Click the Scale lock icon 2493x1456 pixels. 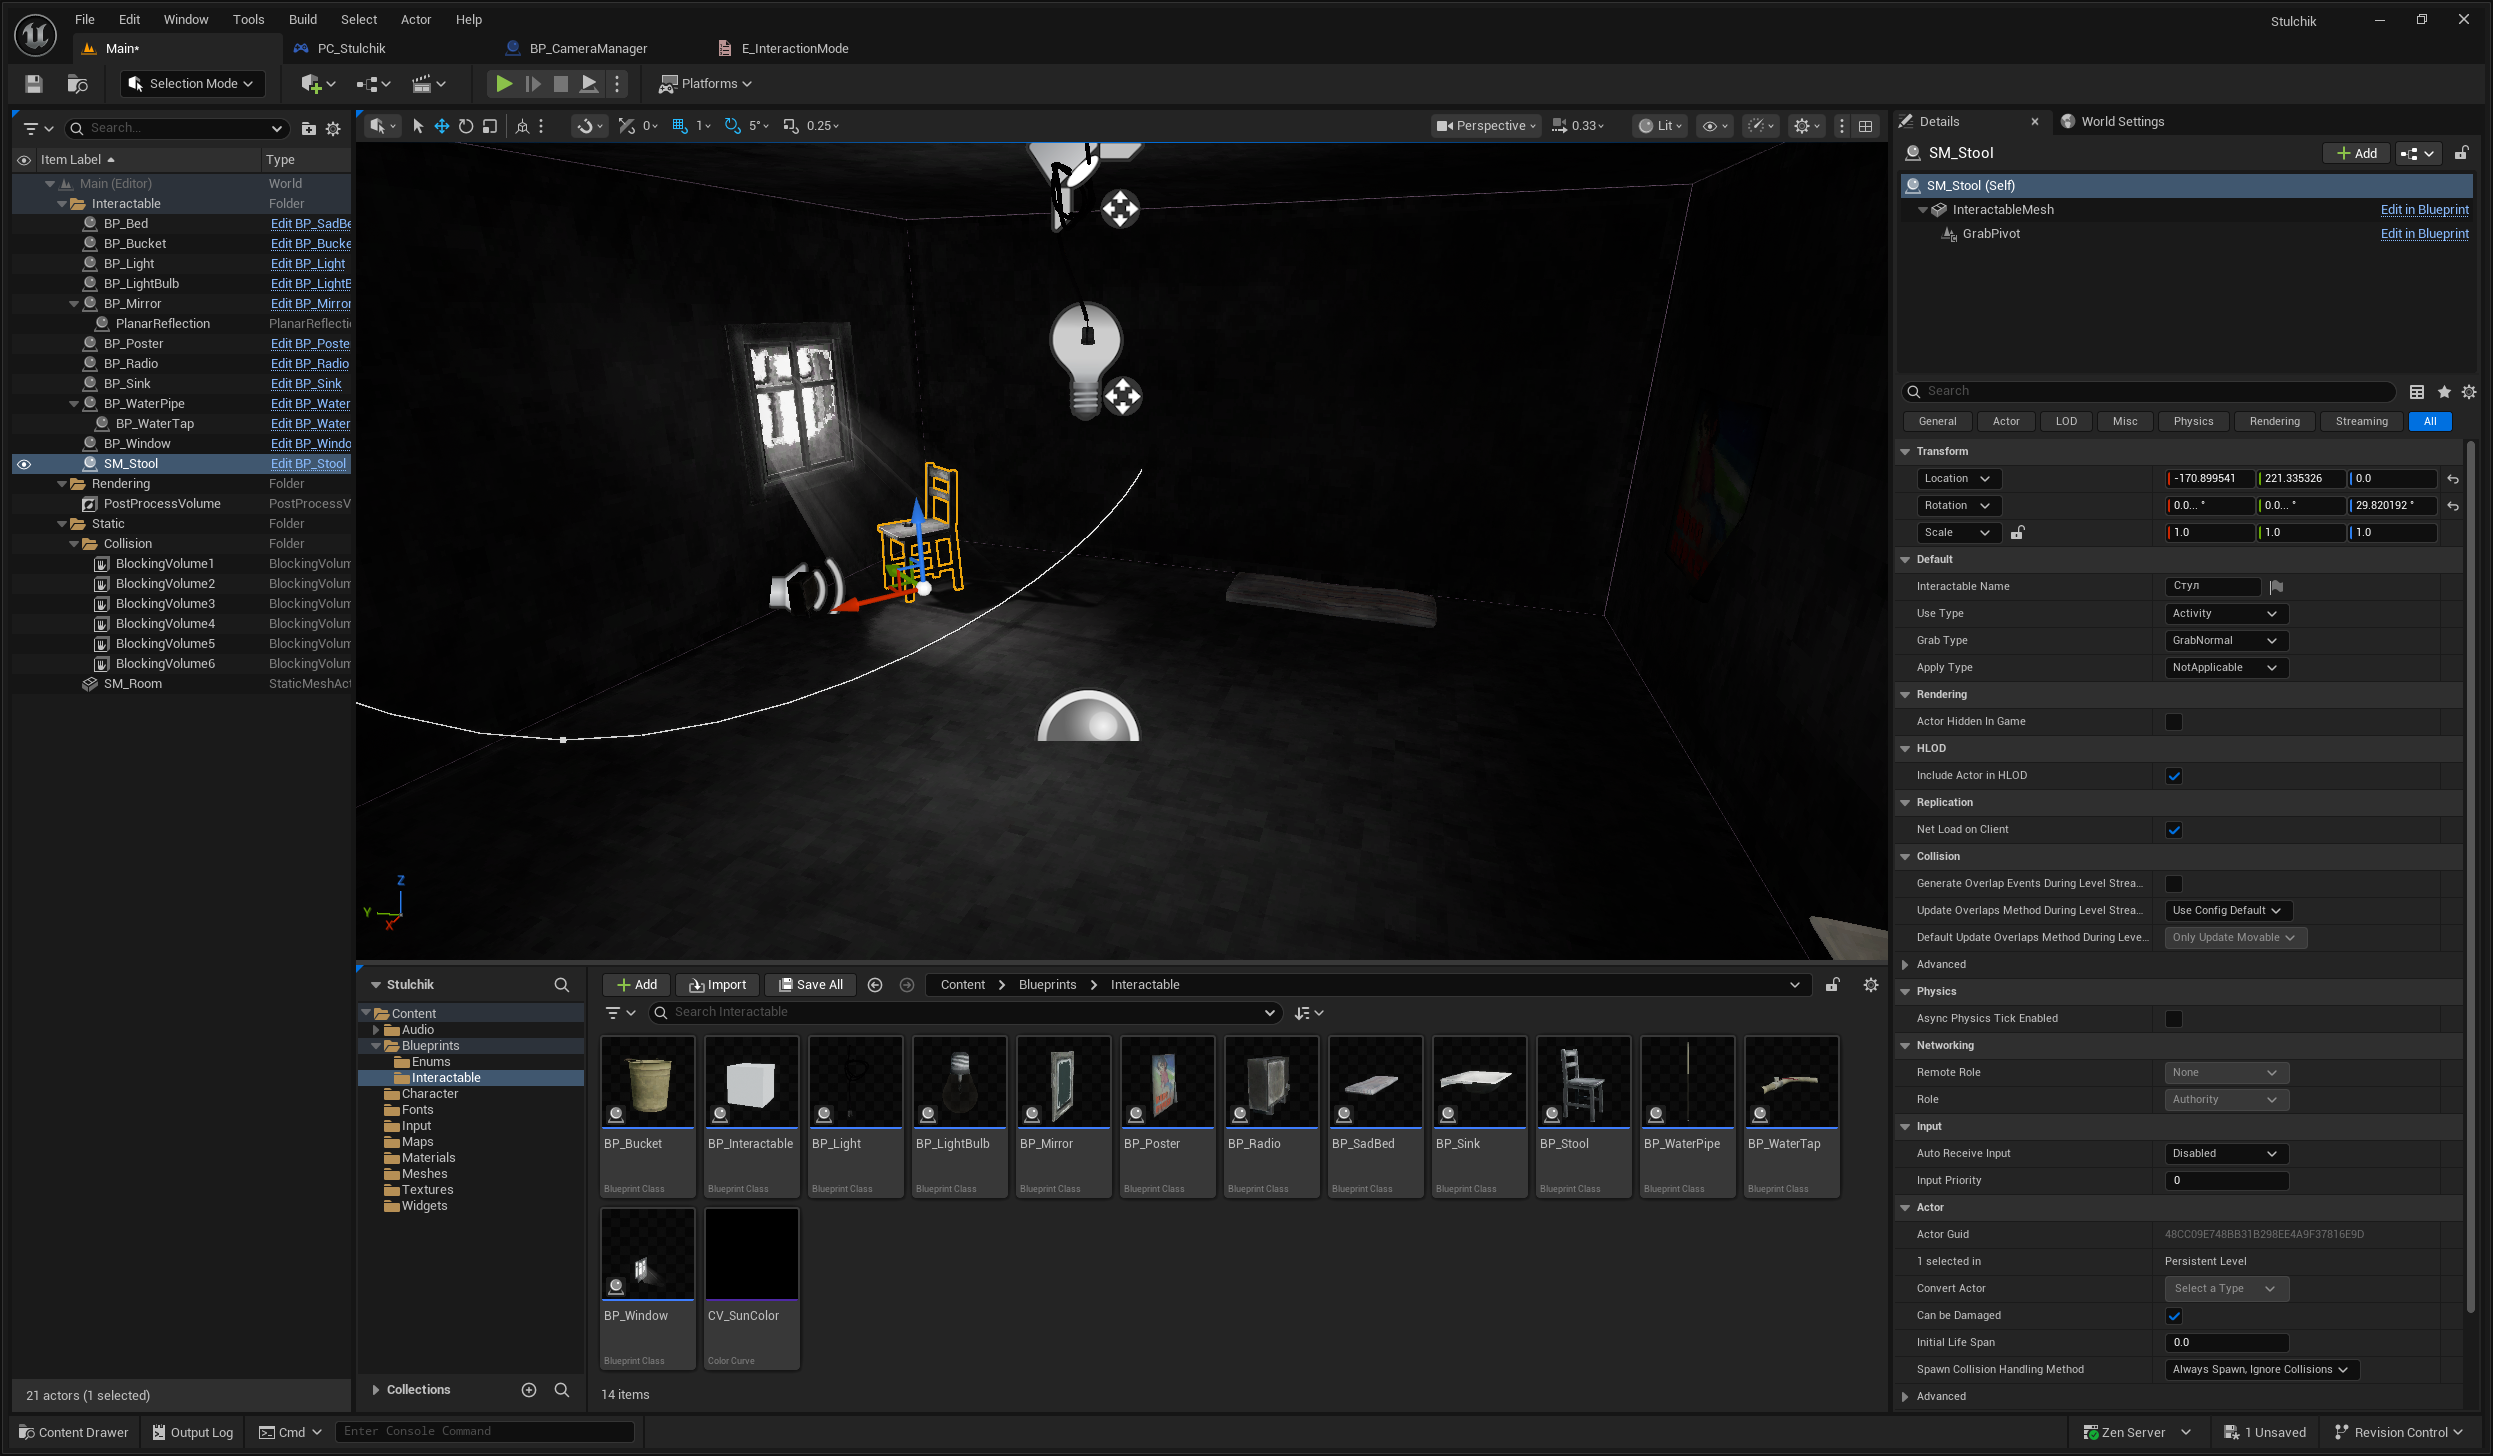(2018, 533)
